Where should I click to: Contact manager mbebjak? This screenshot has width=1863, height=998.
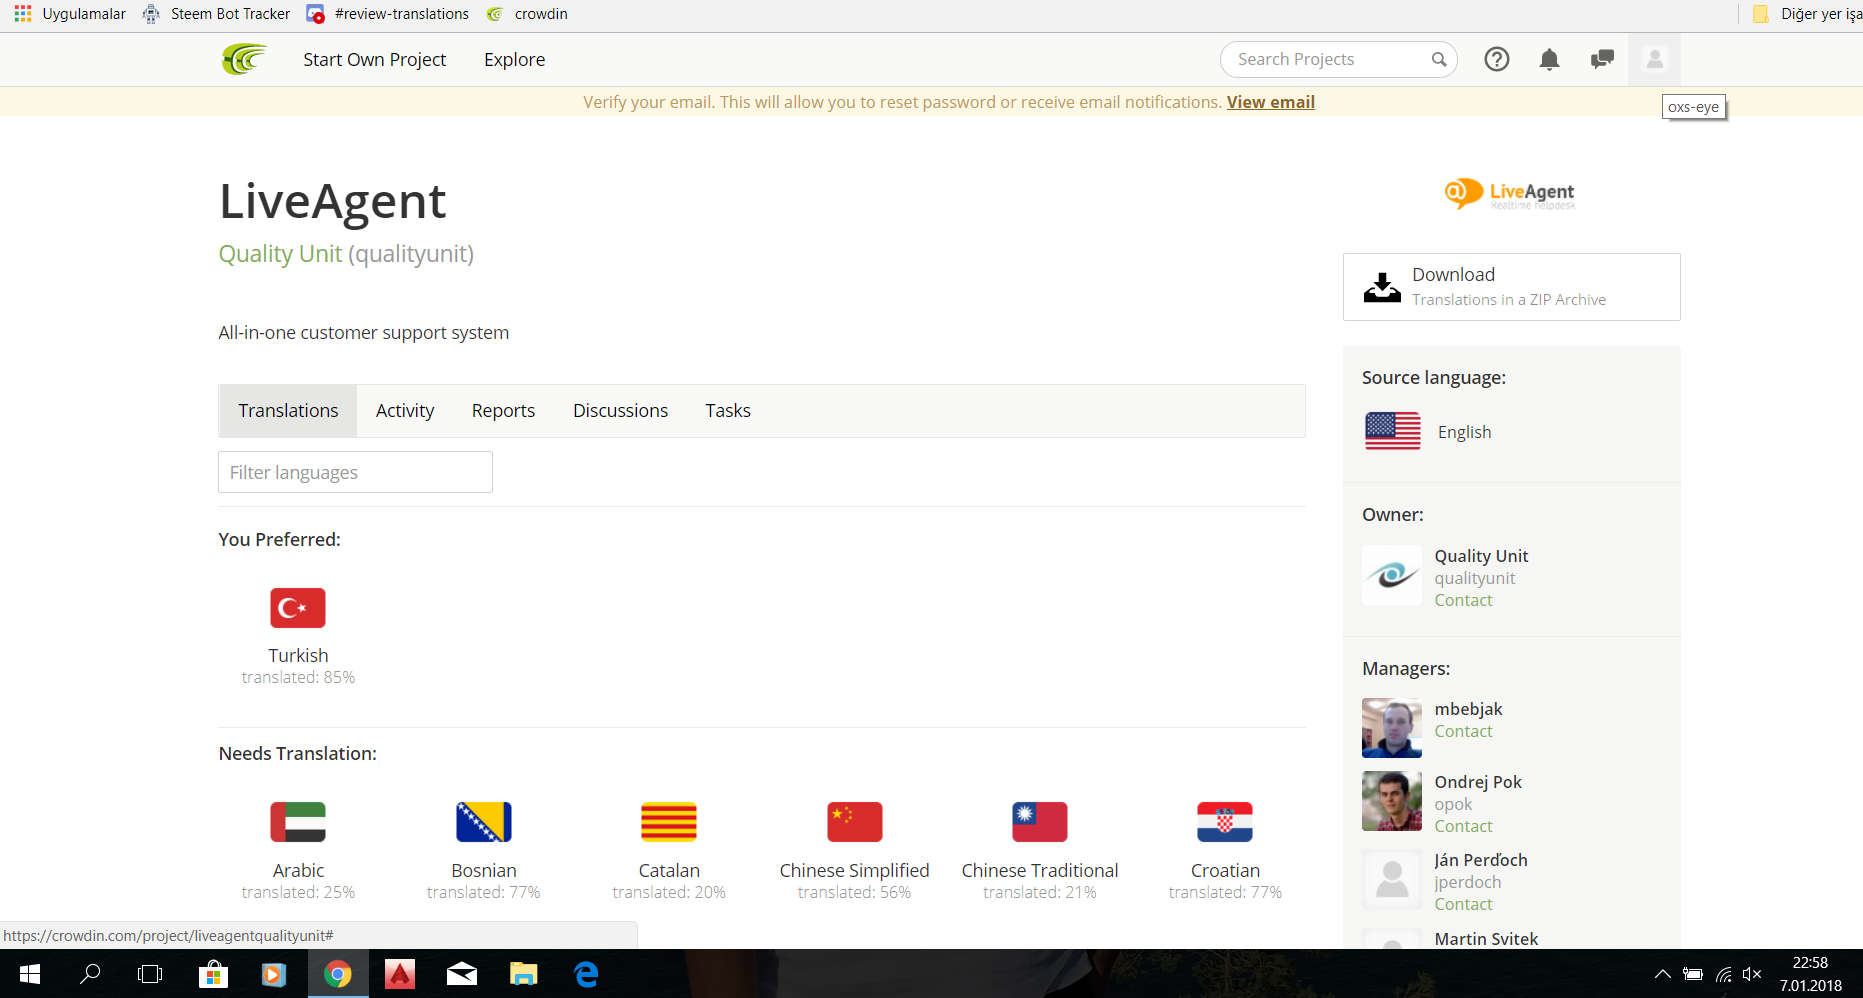pyautogui.click(x=1463, y=731)
